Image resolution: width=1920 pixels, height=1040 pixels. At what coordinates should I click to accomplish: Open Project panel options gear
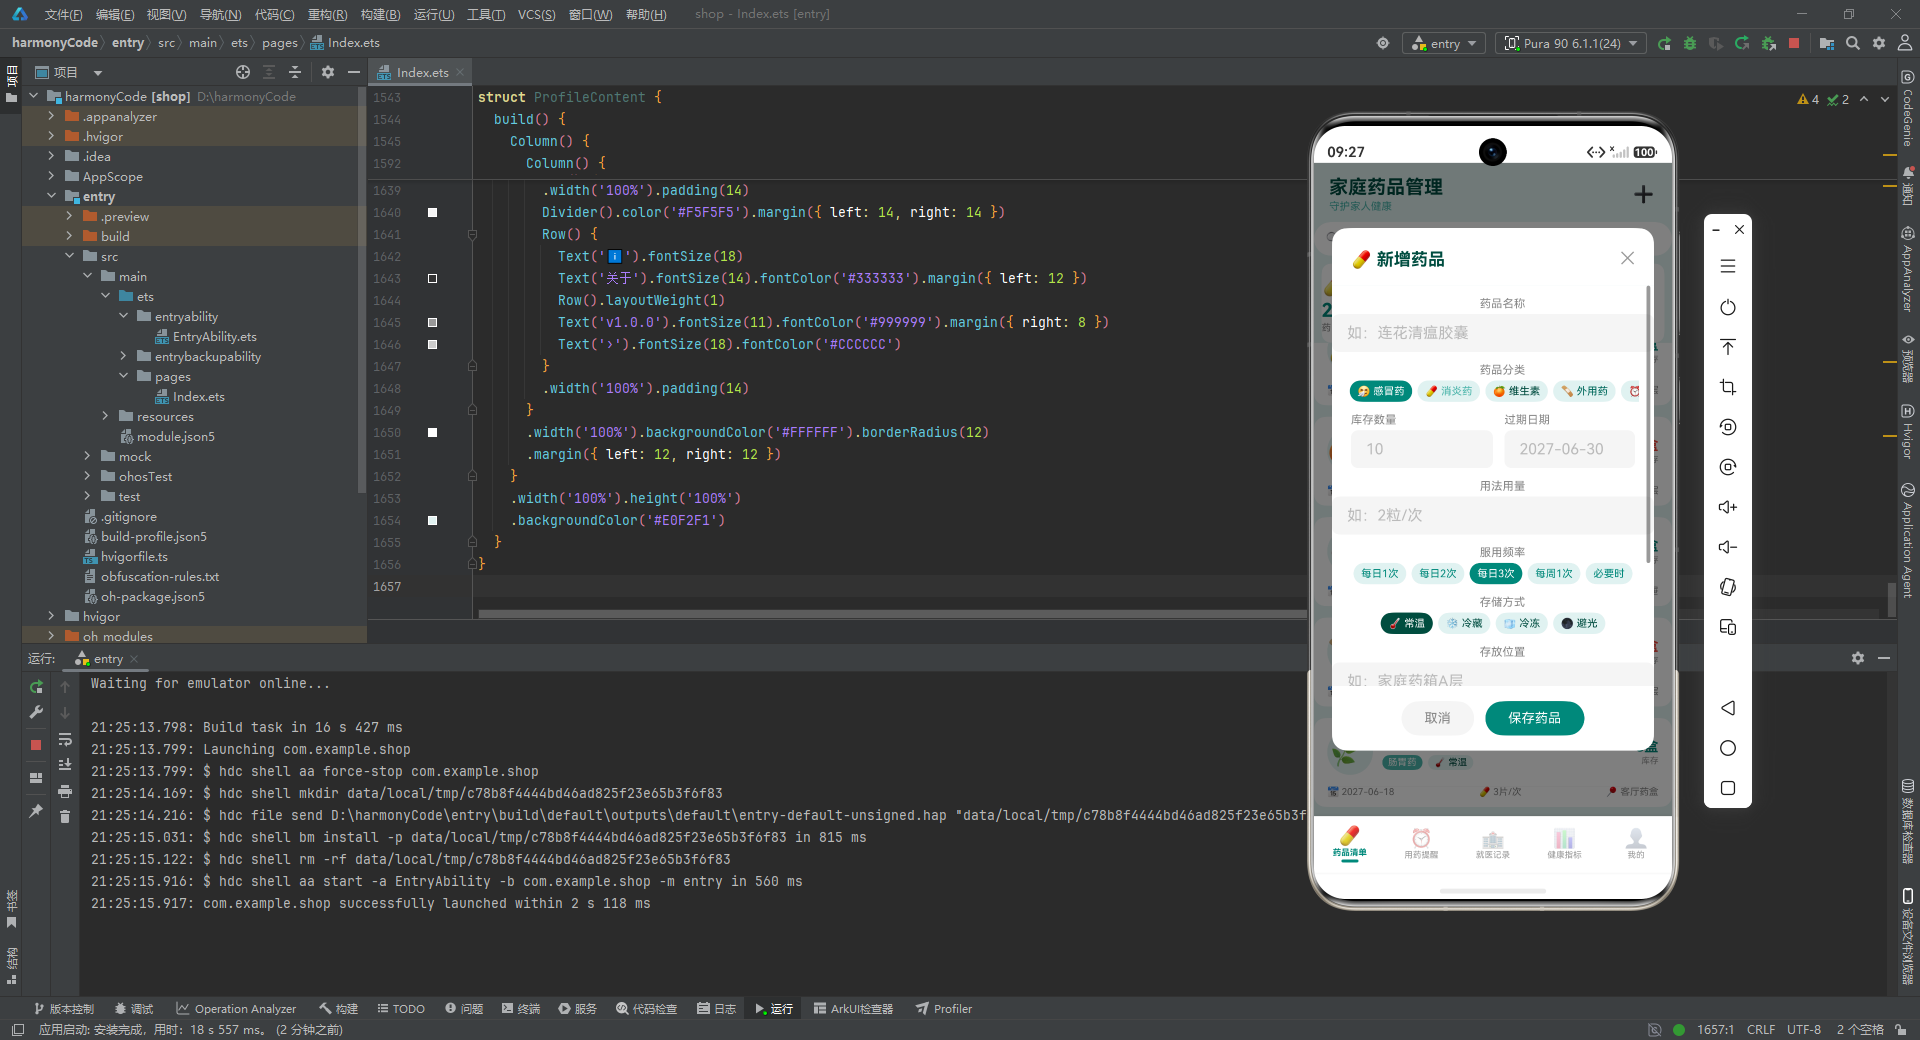point(327,72)
